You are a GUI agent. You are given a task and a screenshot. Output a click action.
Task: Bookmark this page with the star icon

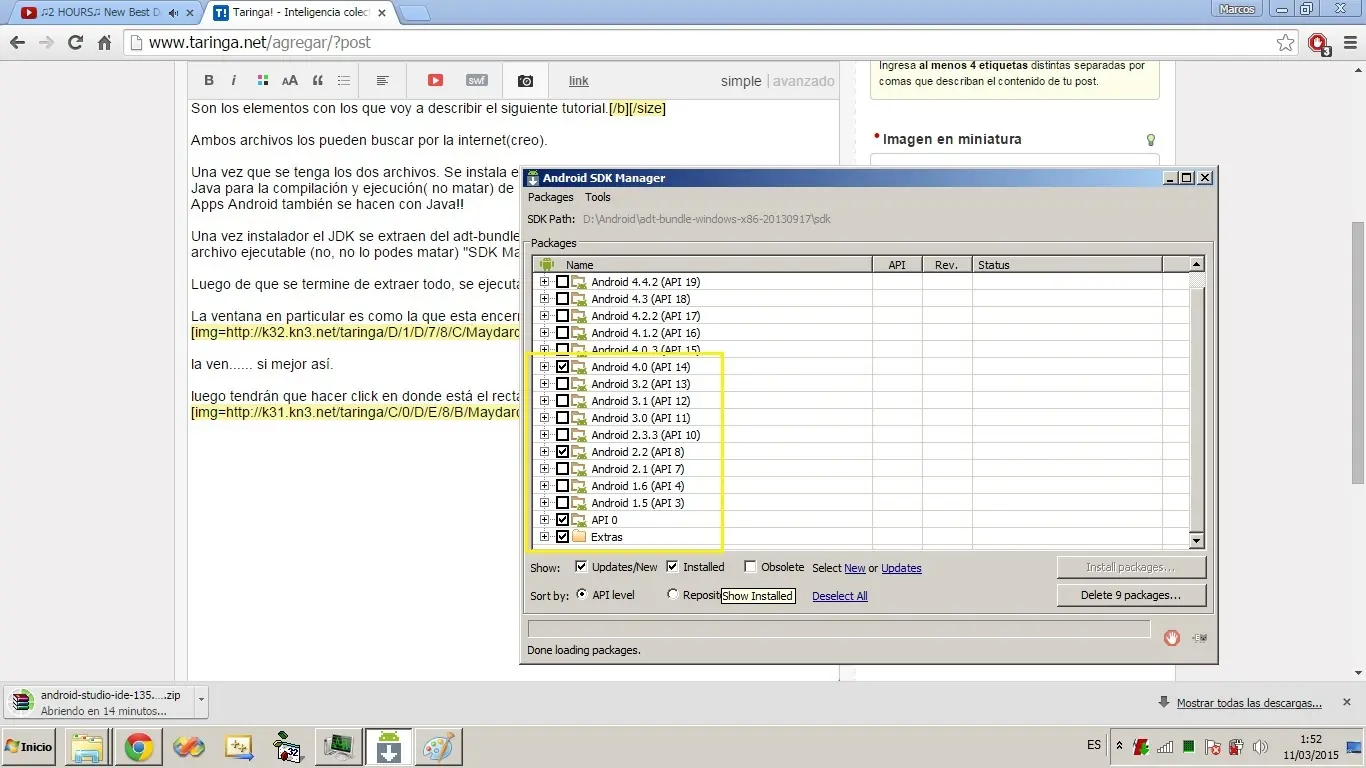[x=1286, y=43]
